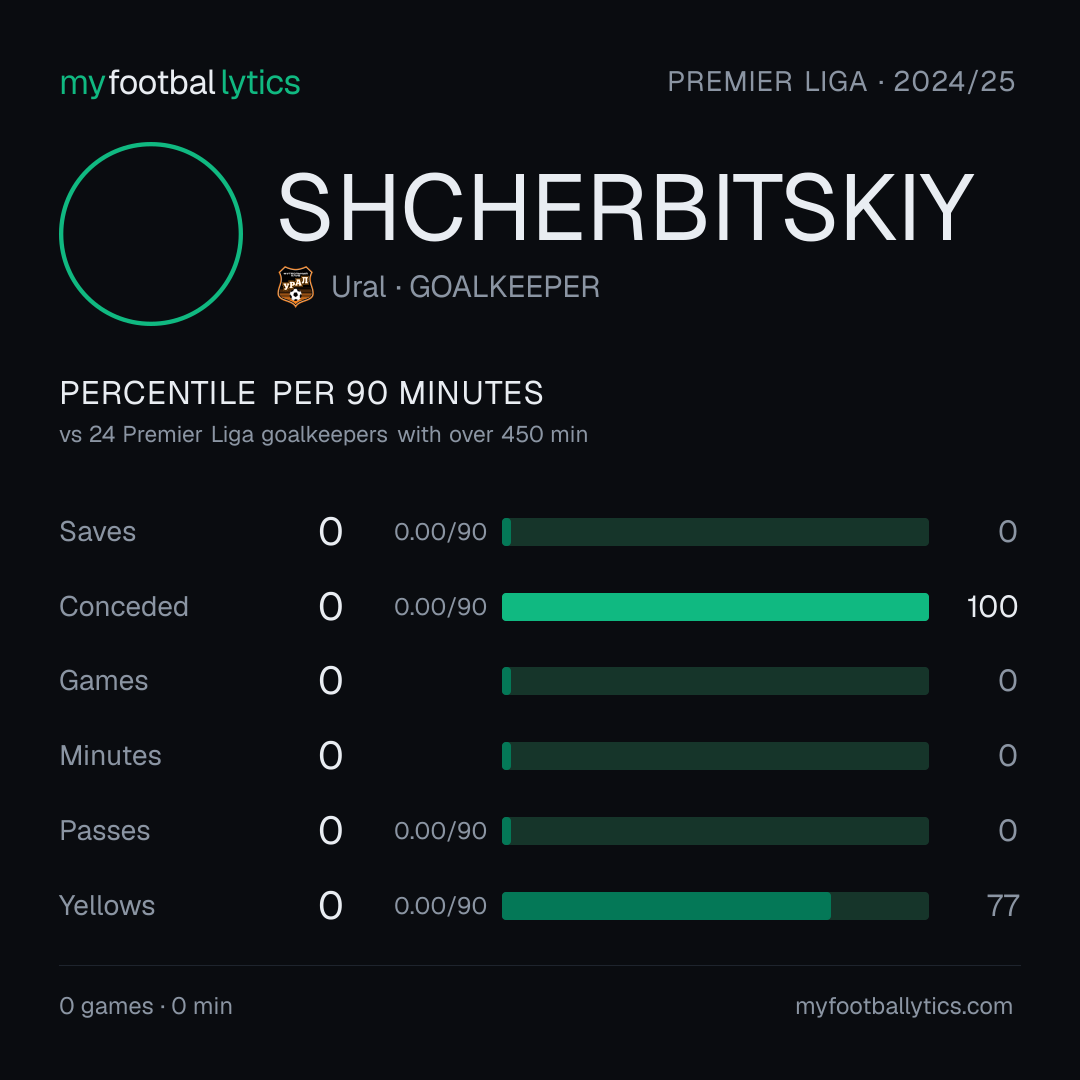Select the Conceded stat label
Screen dimensions: 1080x1080
[x=124, y=607]
